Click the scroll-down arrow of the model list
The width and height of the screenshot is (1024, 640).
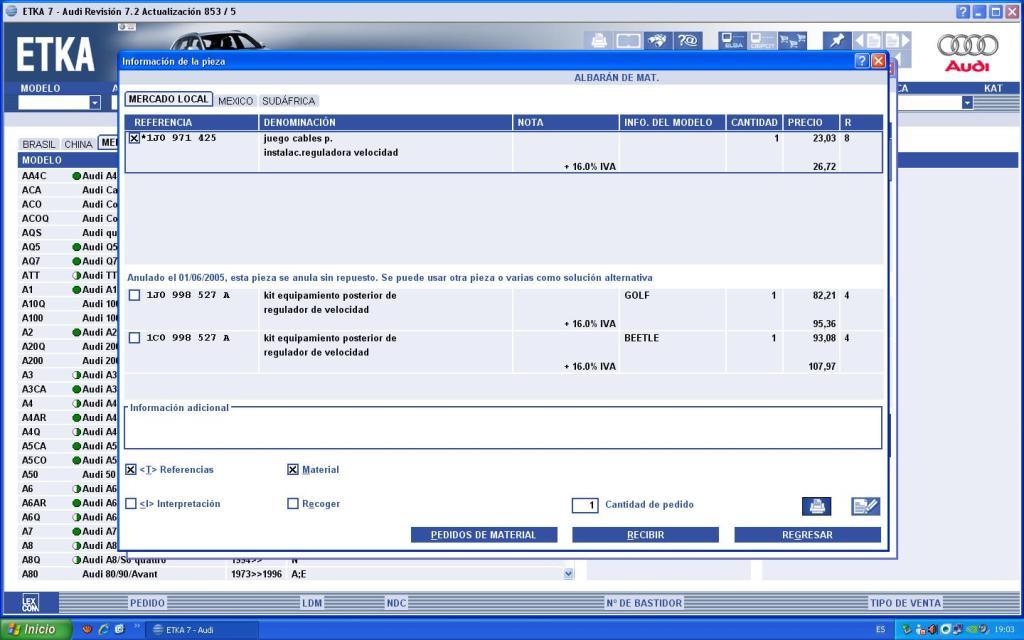pyautogui.click(x=568, y=573)
